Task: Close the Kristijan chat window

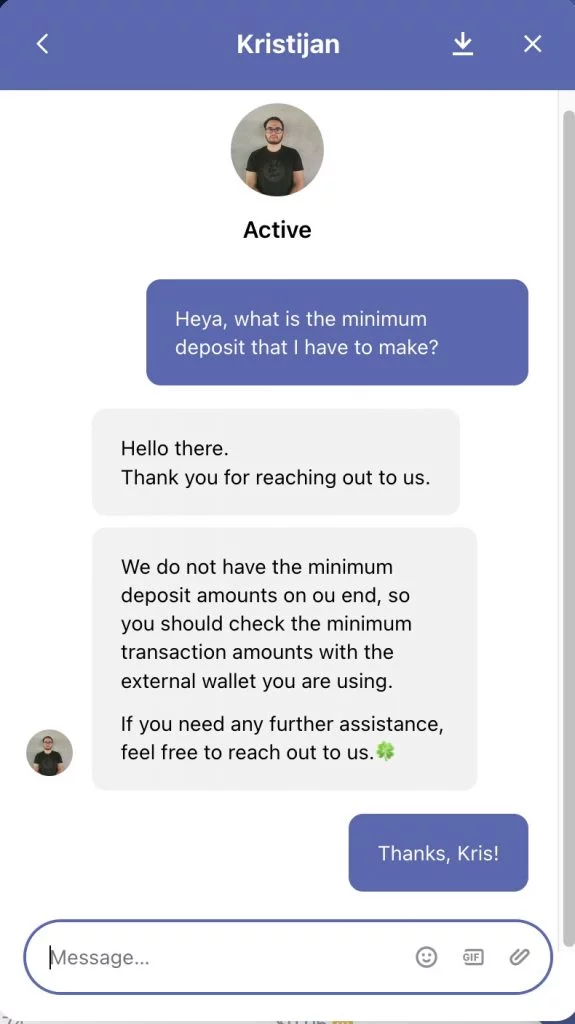Action: 533,44
